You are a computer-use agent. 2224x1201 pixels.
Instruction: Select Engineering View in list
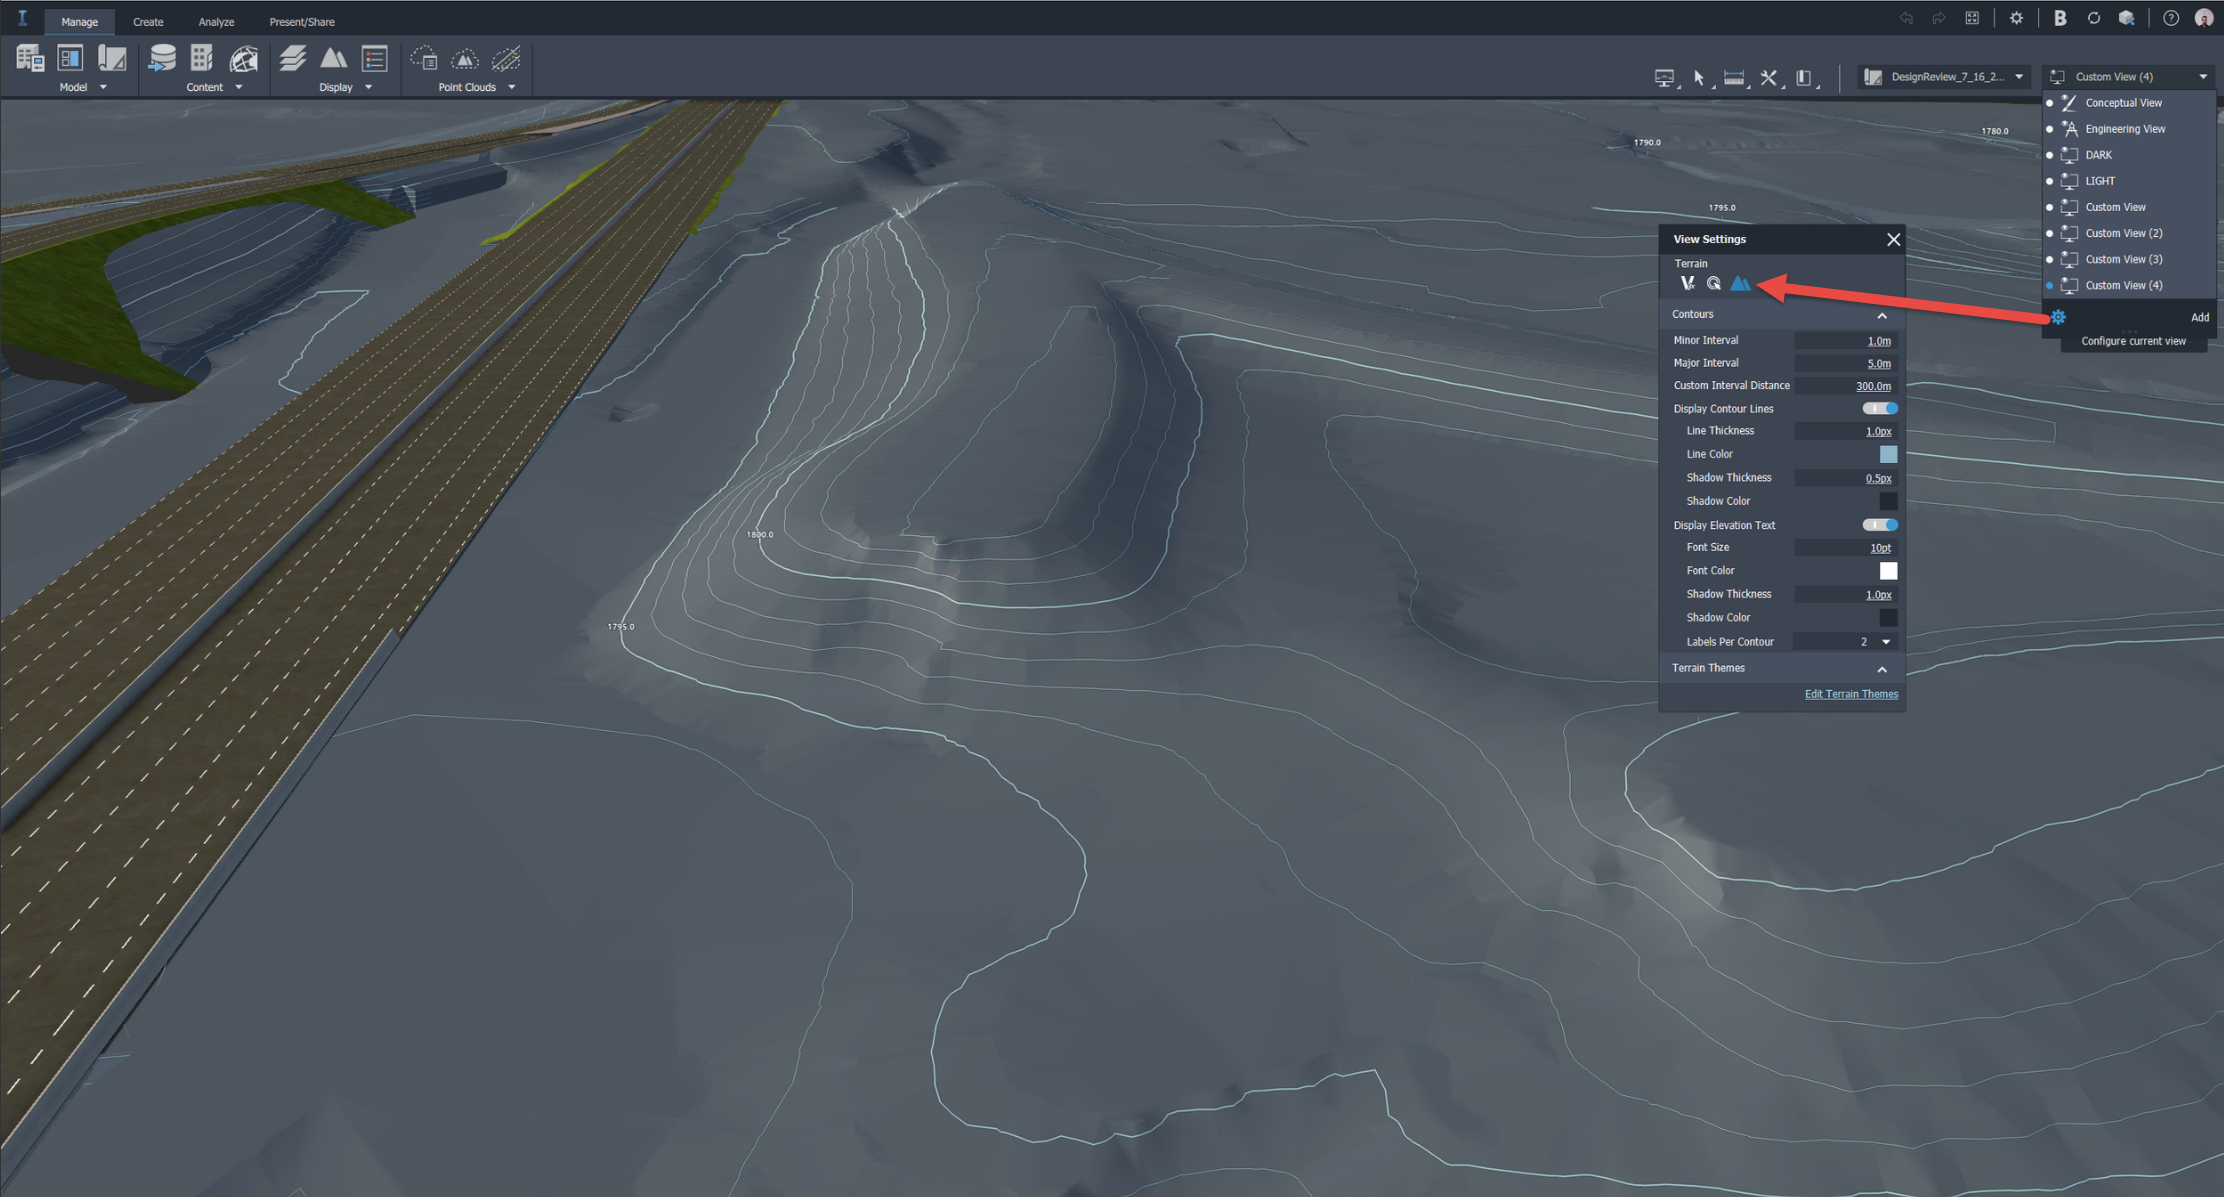2128,129
